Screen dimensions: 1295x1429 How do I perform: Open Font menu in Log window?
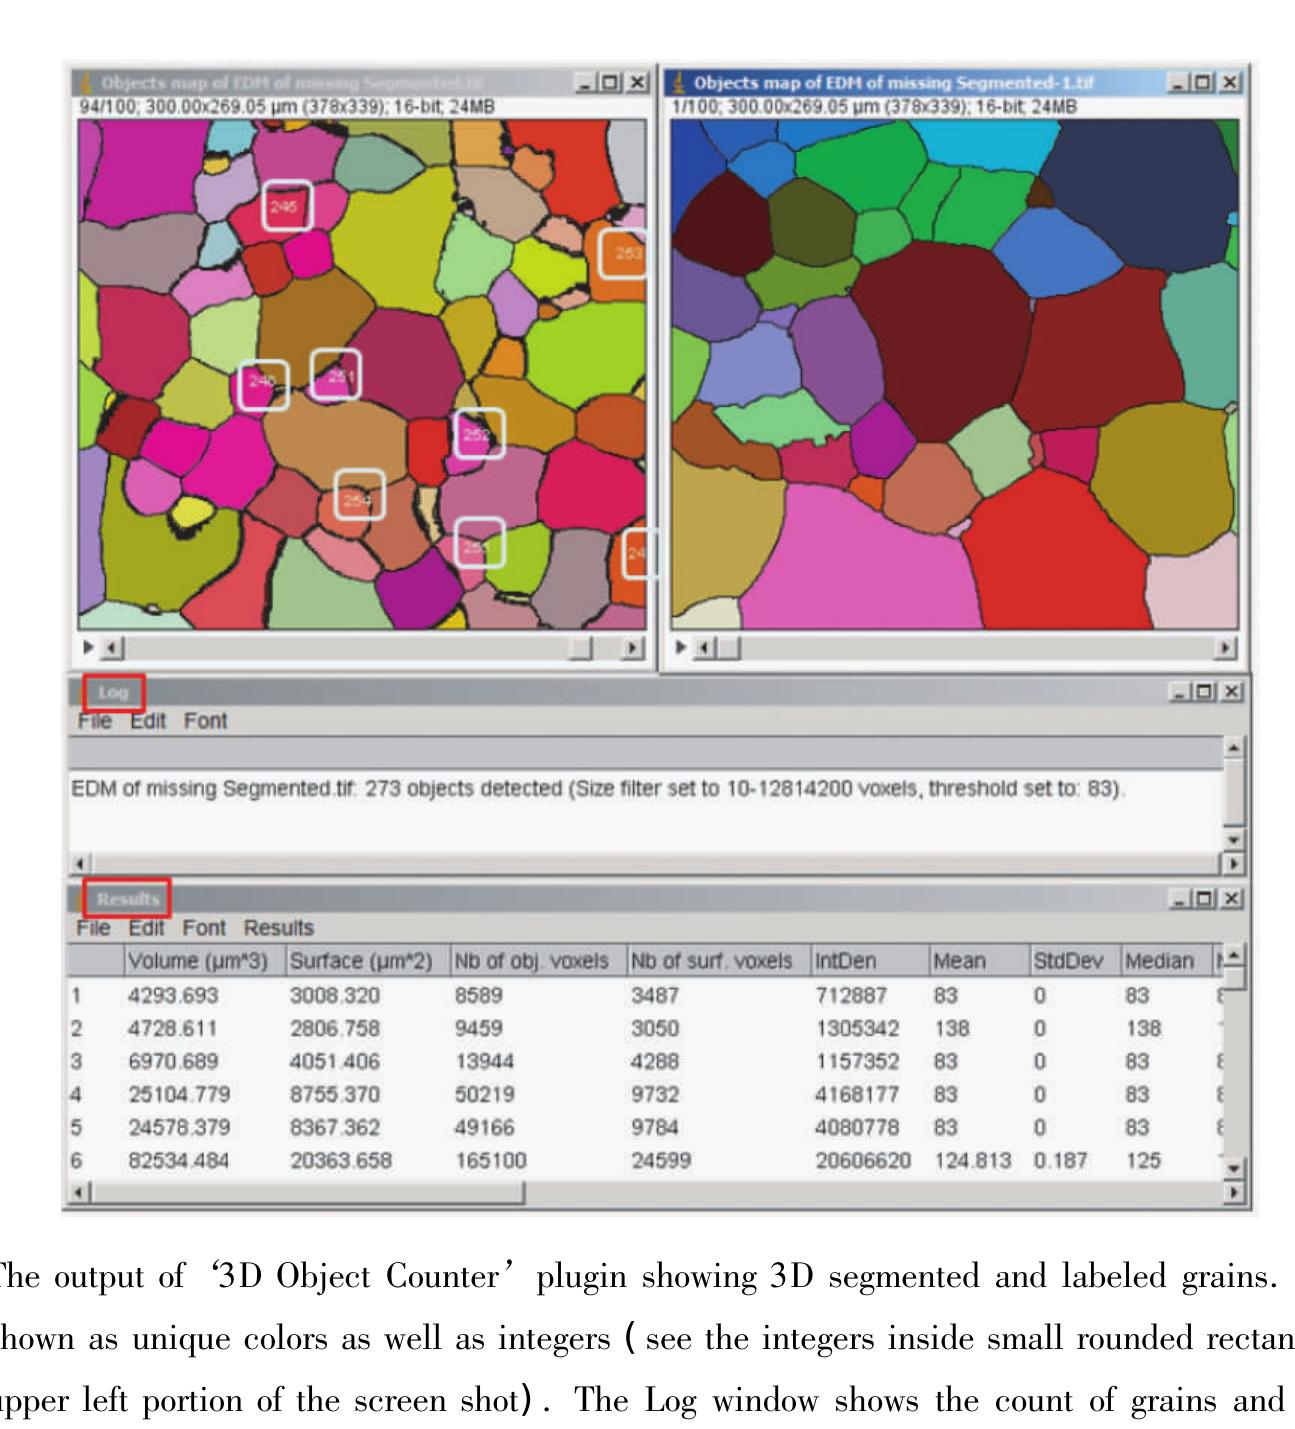pos(205,721)
